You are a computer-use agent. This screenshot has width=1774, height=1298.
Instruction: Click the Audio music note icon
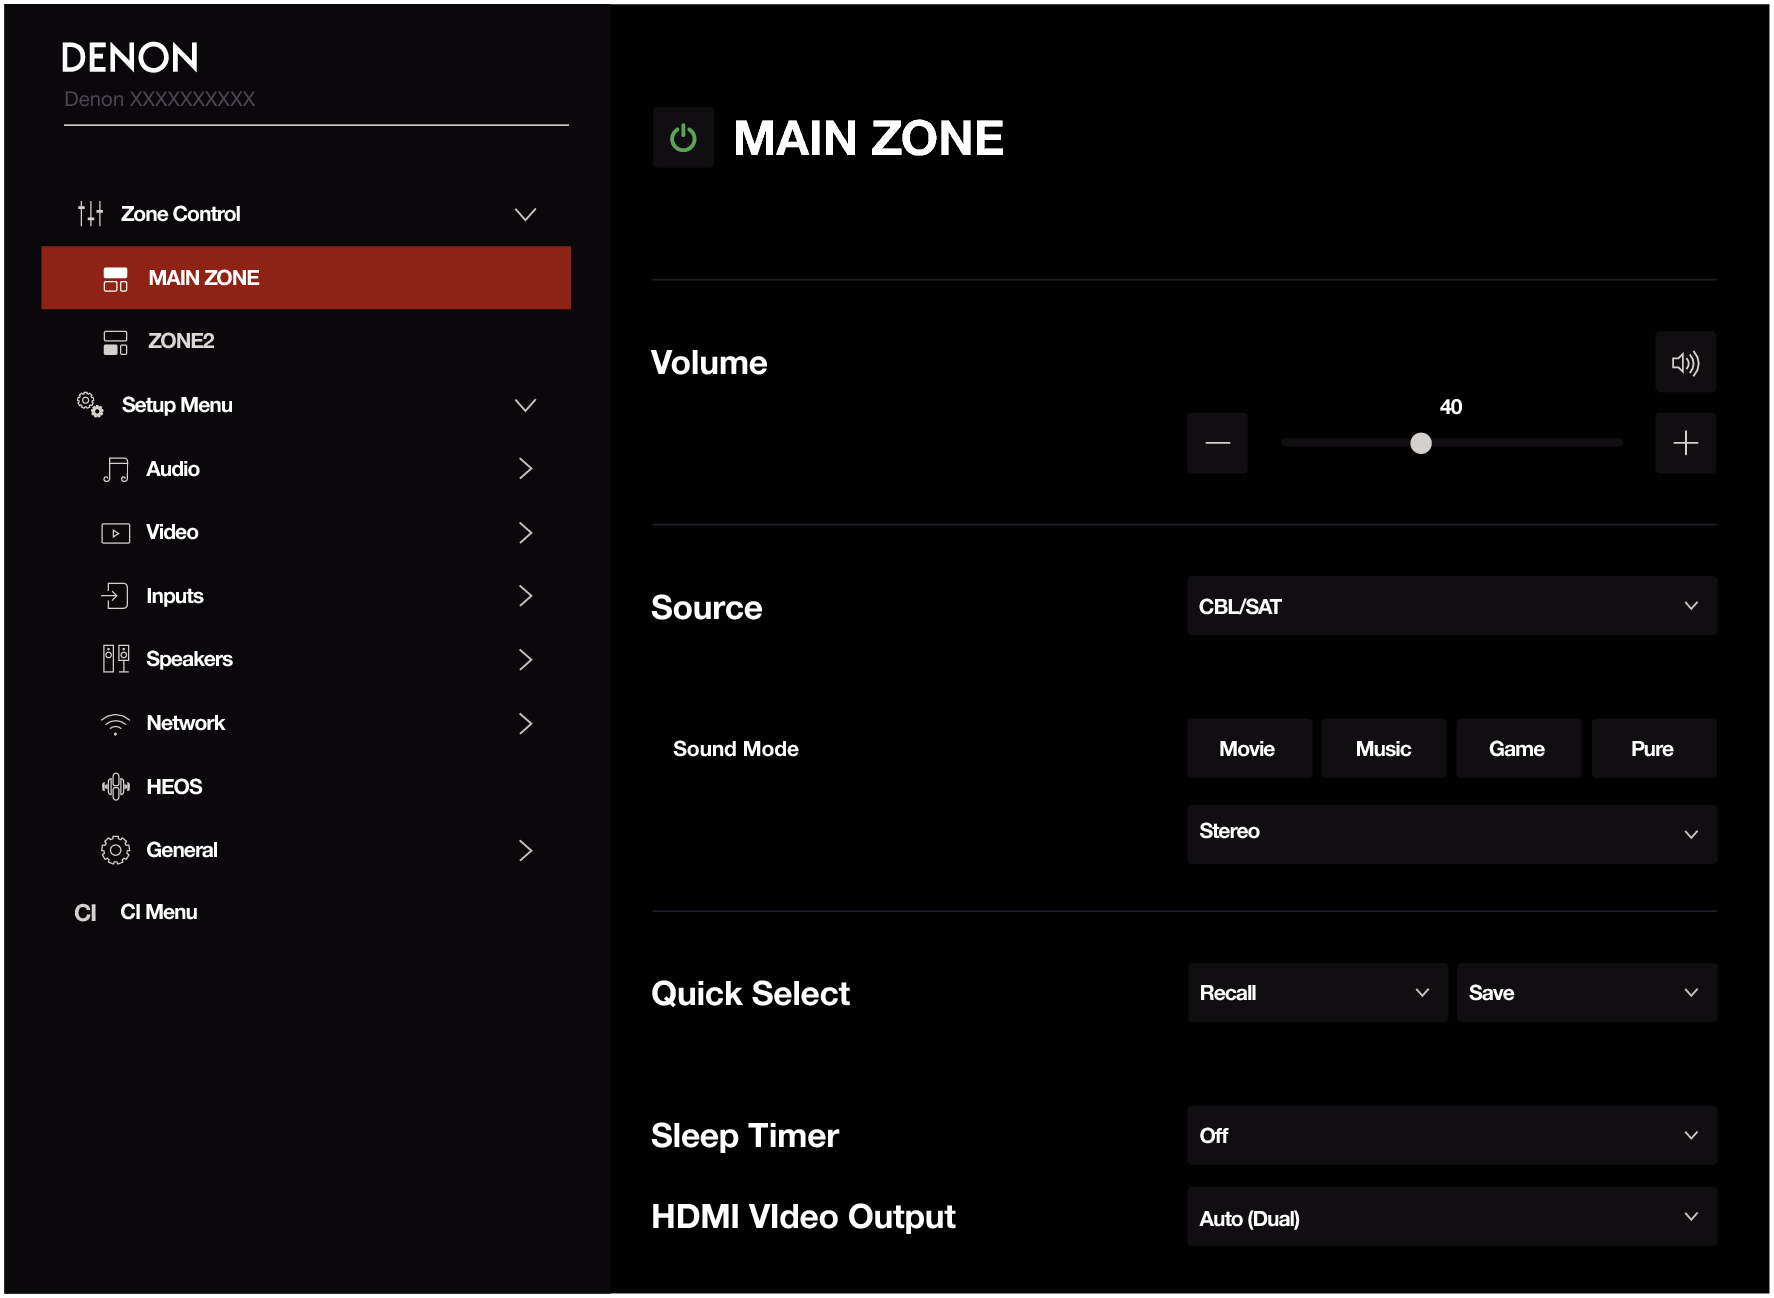click(x=116, y=469)
